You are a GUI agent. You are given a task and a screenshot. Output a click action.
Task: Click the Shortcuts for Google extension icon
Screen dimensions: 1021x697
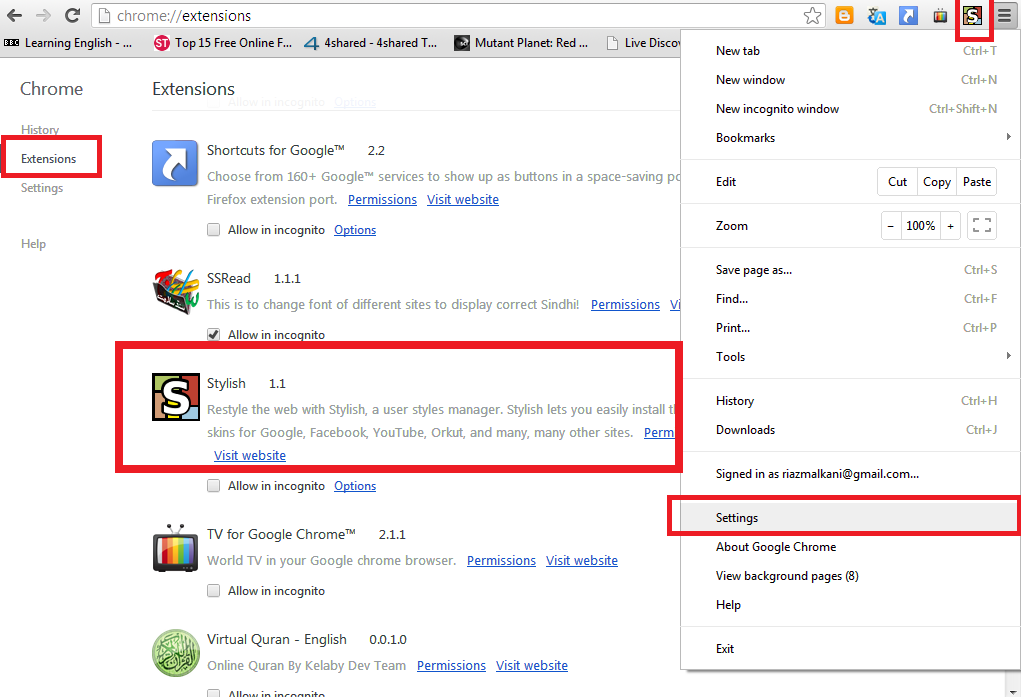(175, 163)
